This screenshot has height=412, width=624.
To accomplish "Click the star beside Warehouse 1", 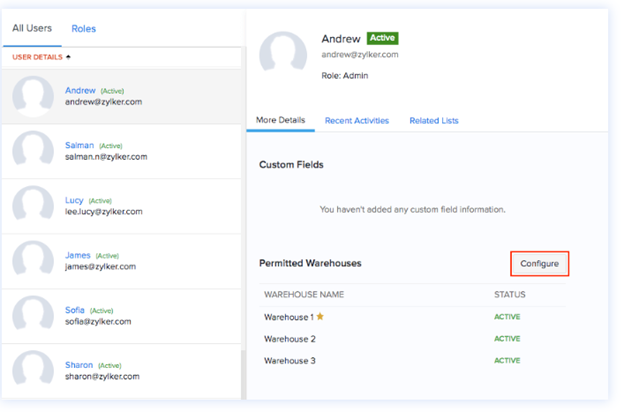I will pos(320,317).
